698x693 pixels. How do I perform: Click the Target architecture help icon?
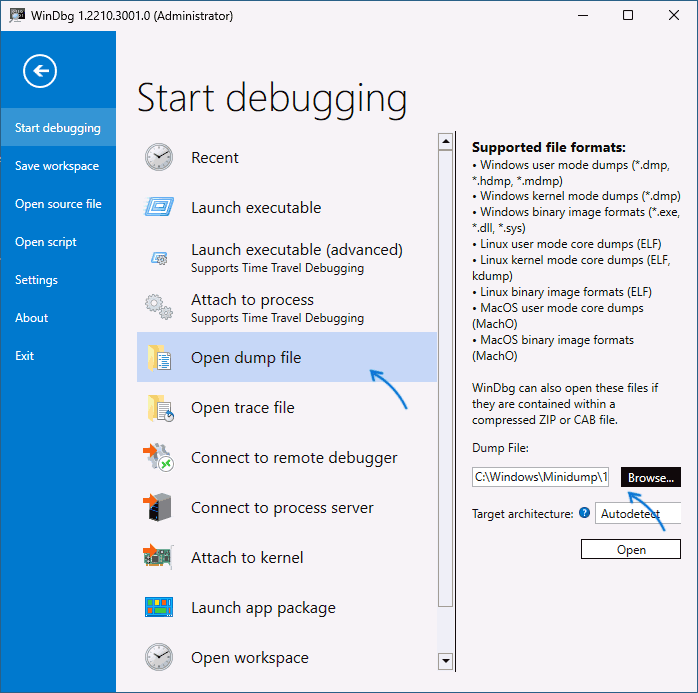[584, 513]
